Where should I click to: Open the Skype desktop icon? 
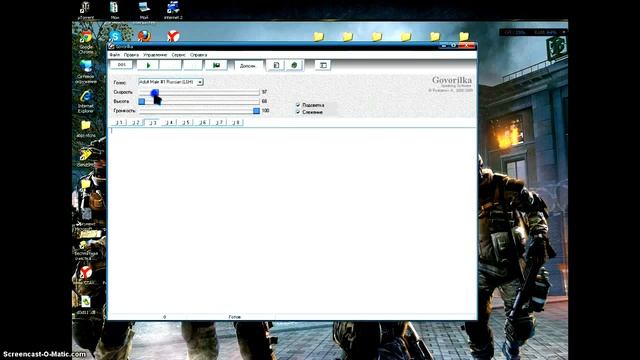[x=116, y=36]
